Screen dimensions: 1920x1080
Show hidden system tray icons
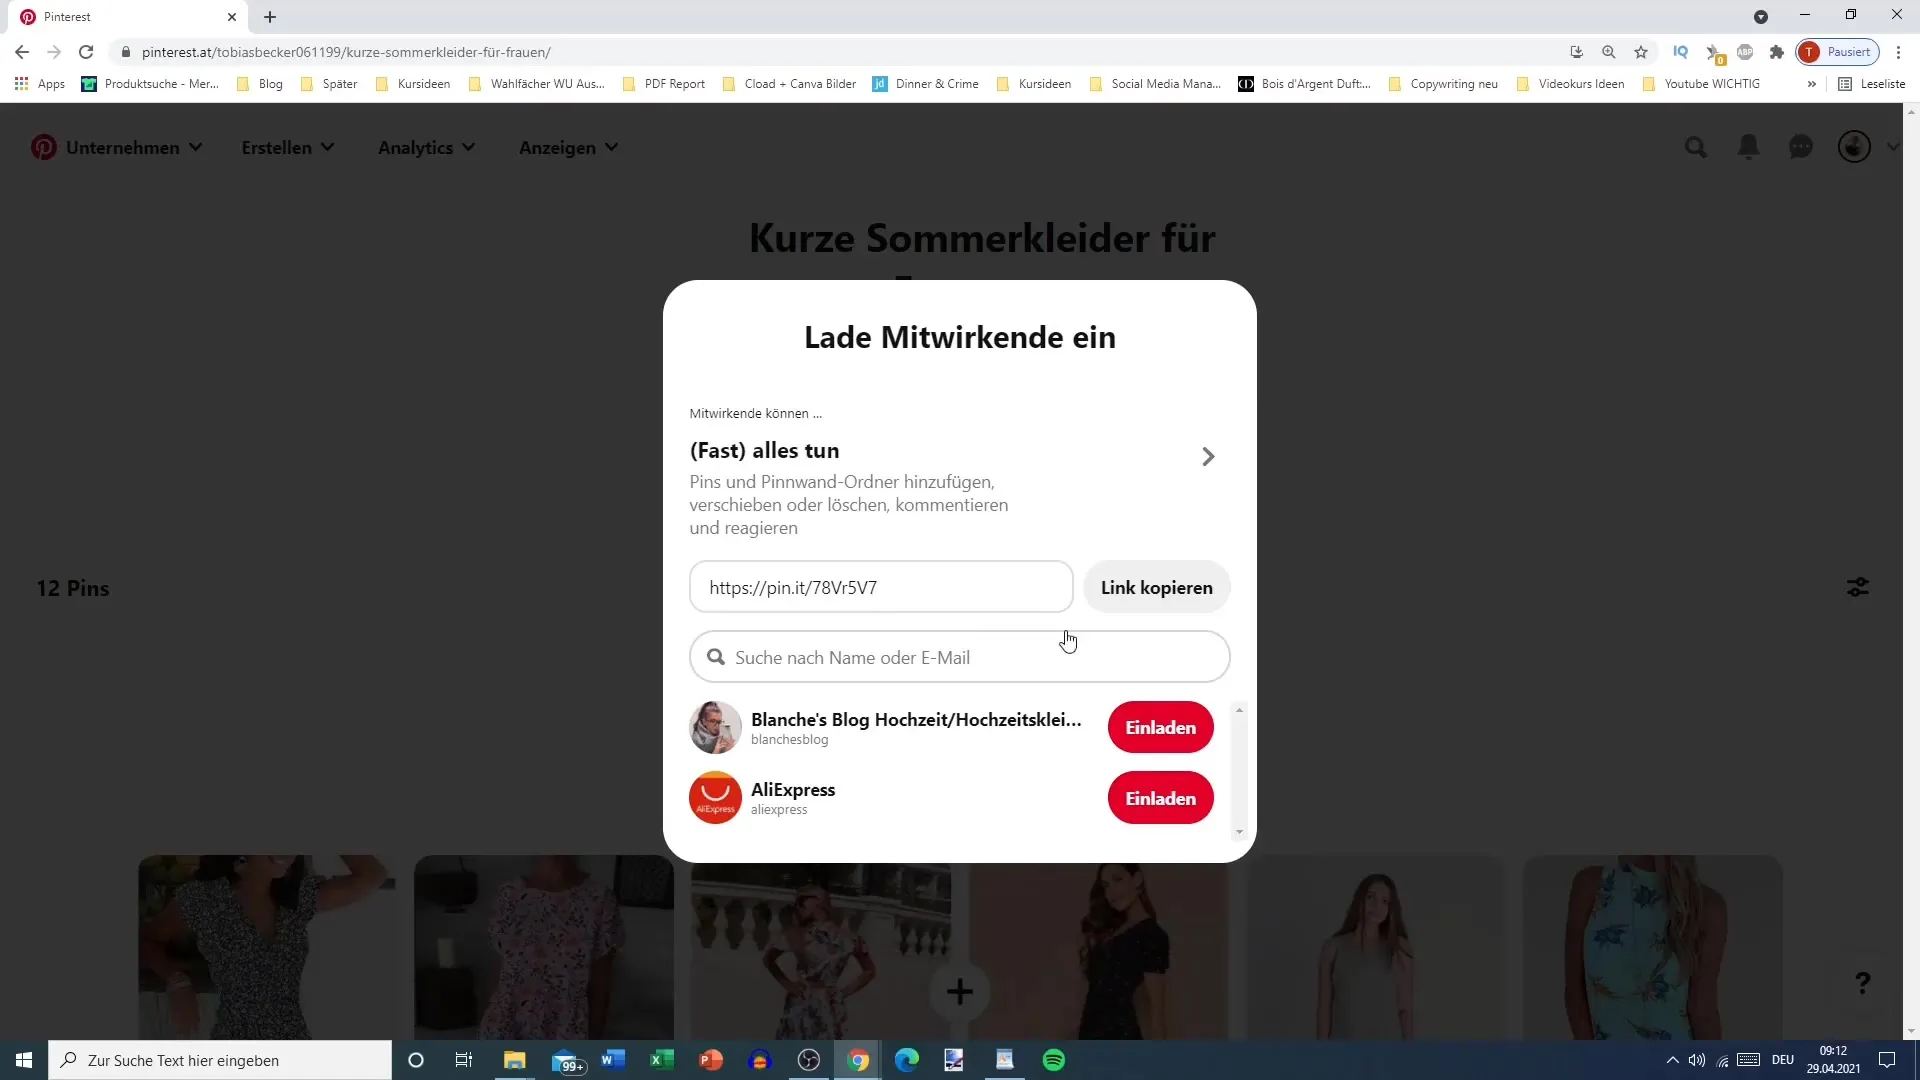tap(1672, 1060)
